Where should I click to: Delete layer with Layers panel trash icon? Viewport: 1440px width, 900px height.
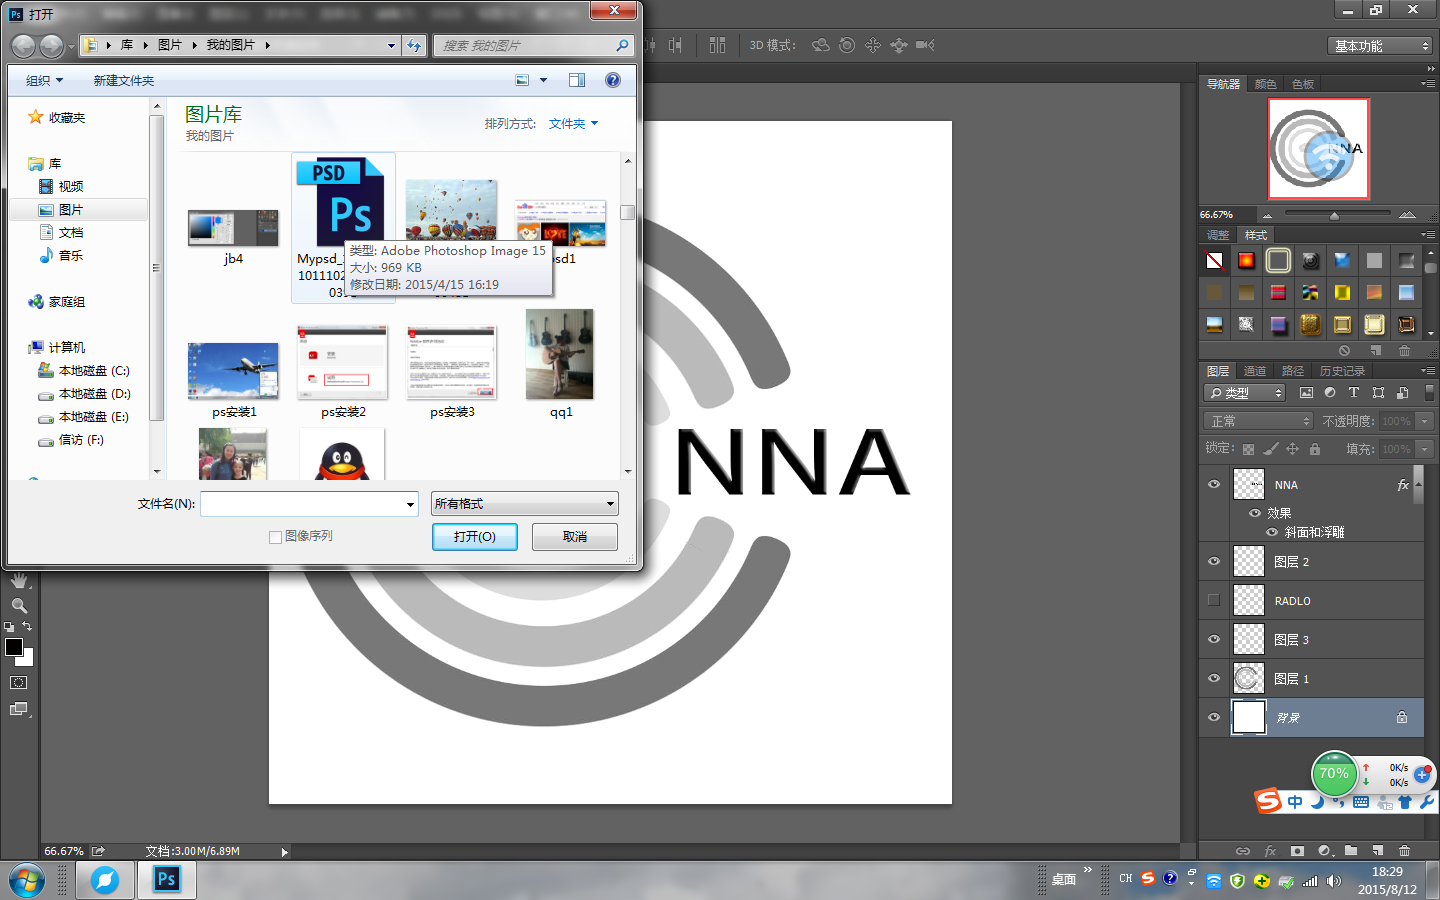click(x=1405, y=851)
